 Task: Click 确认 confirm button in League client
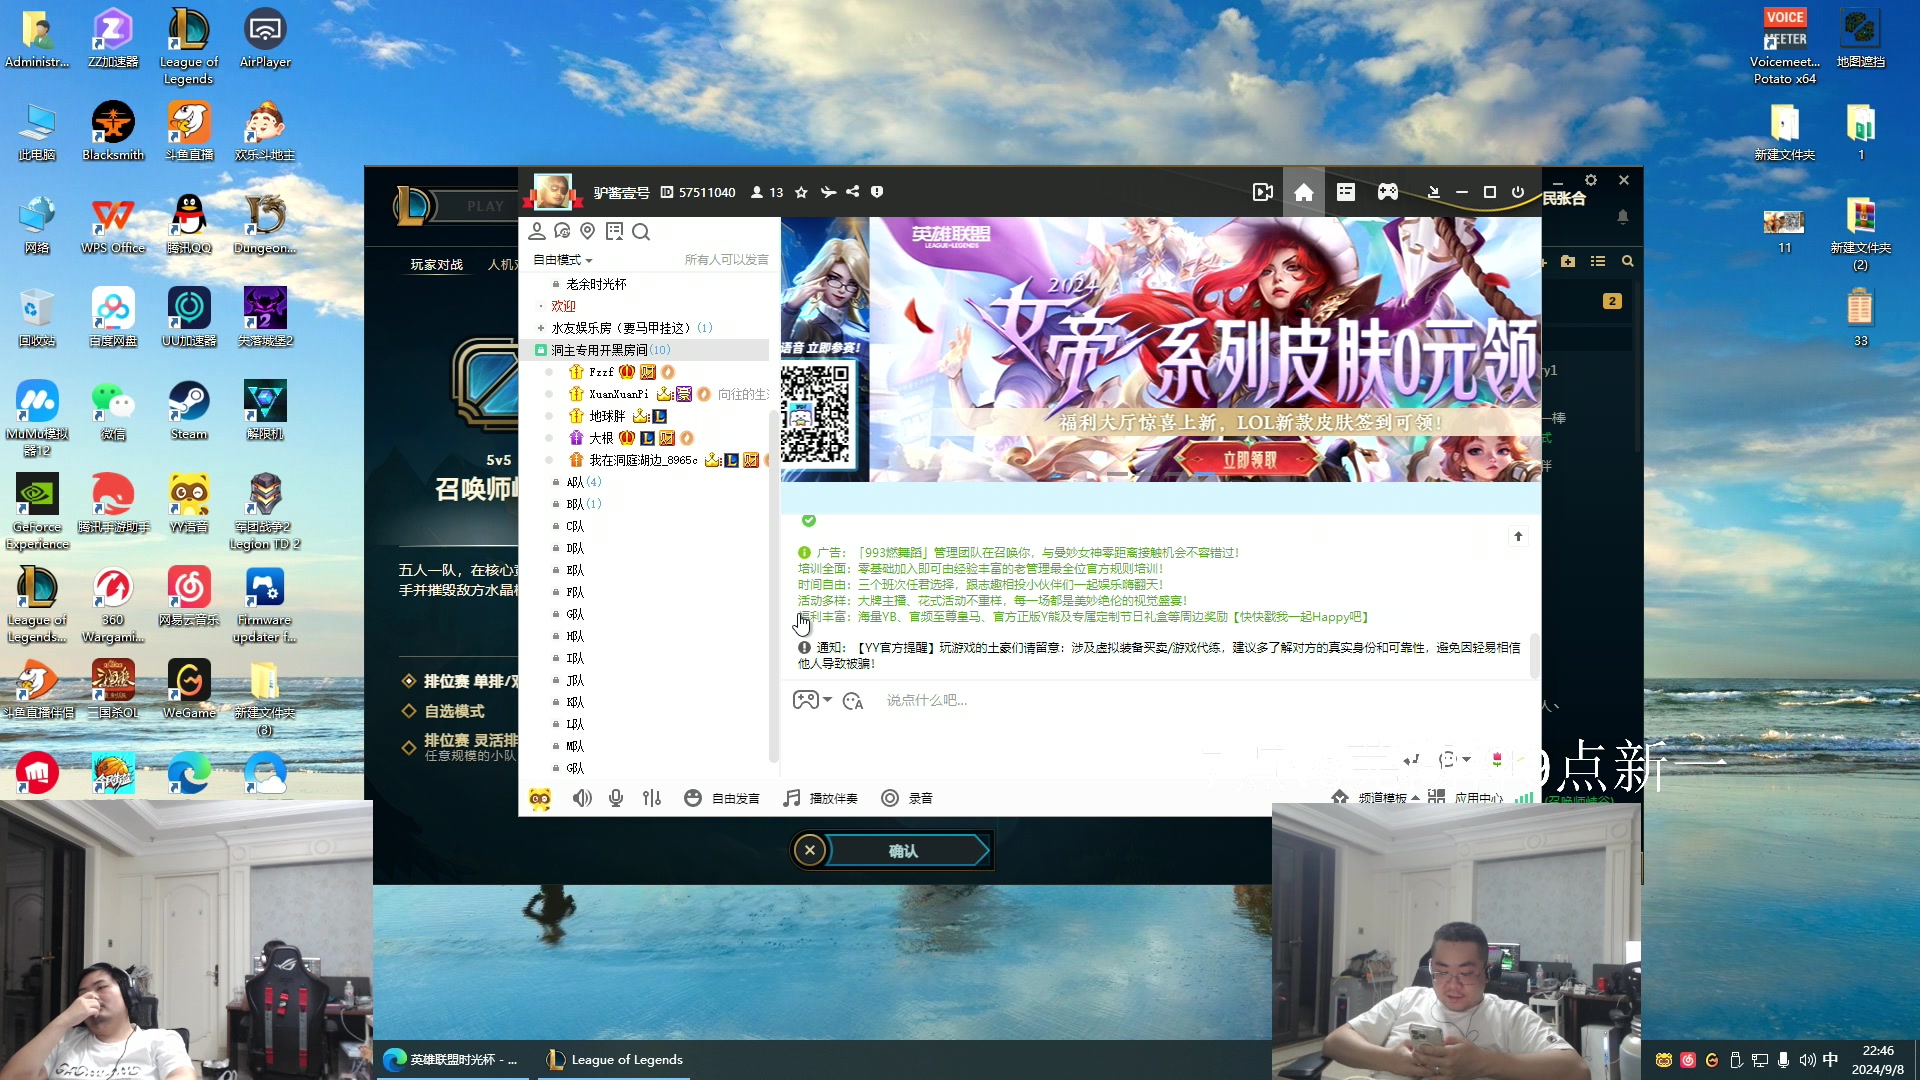(903, 851)
